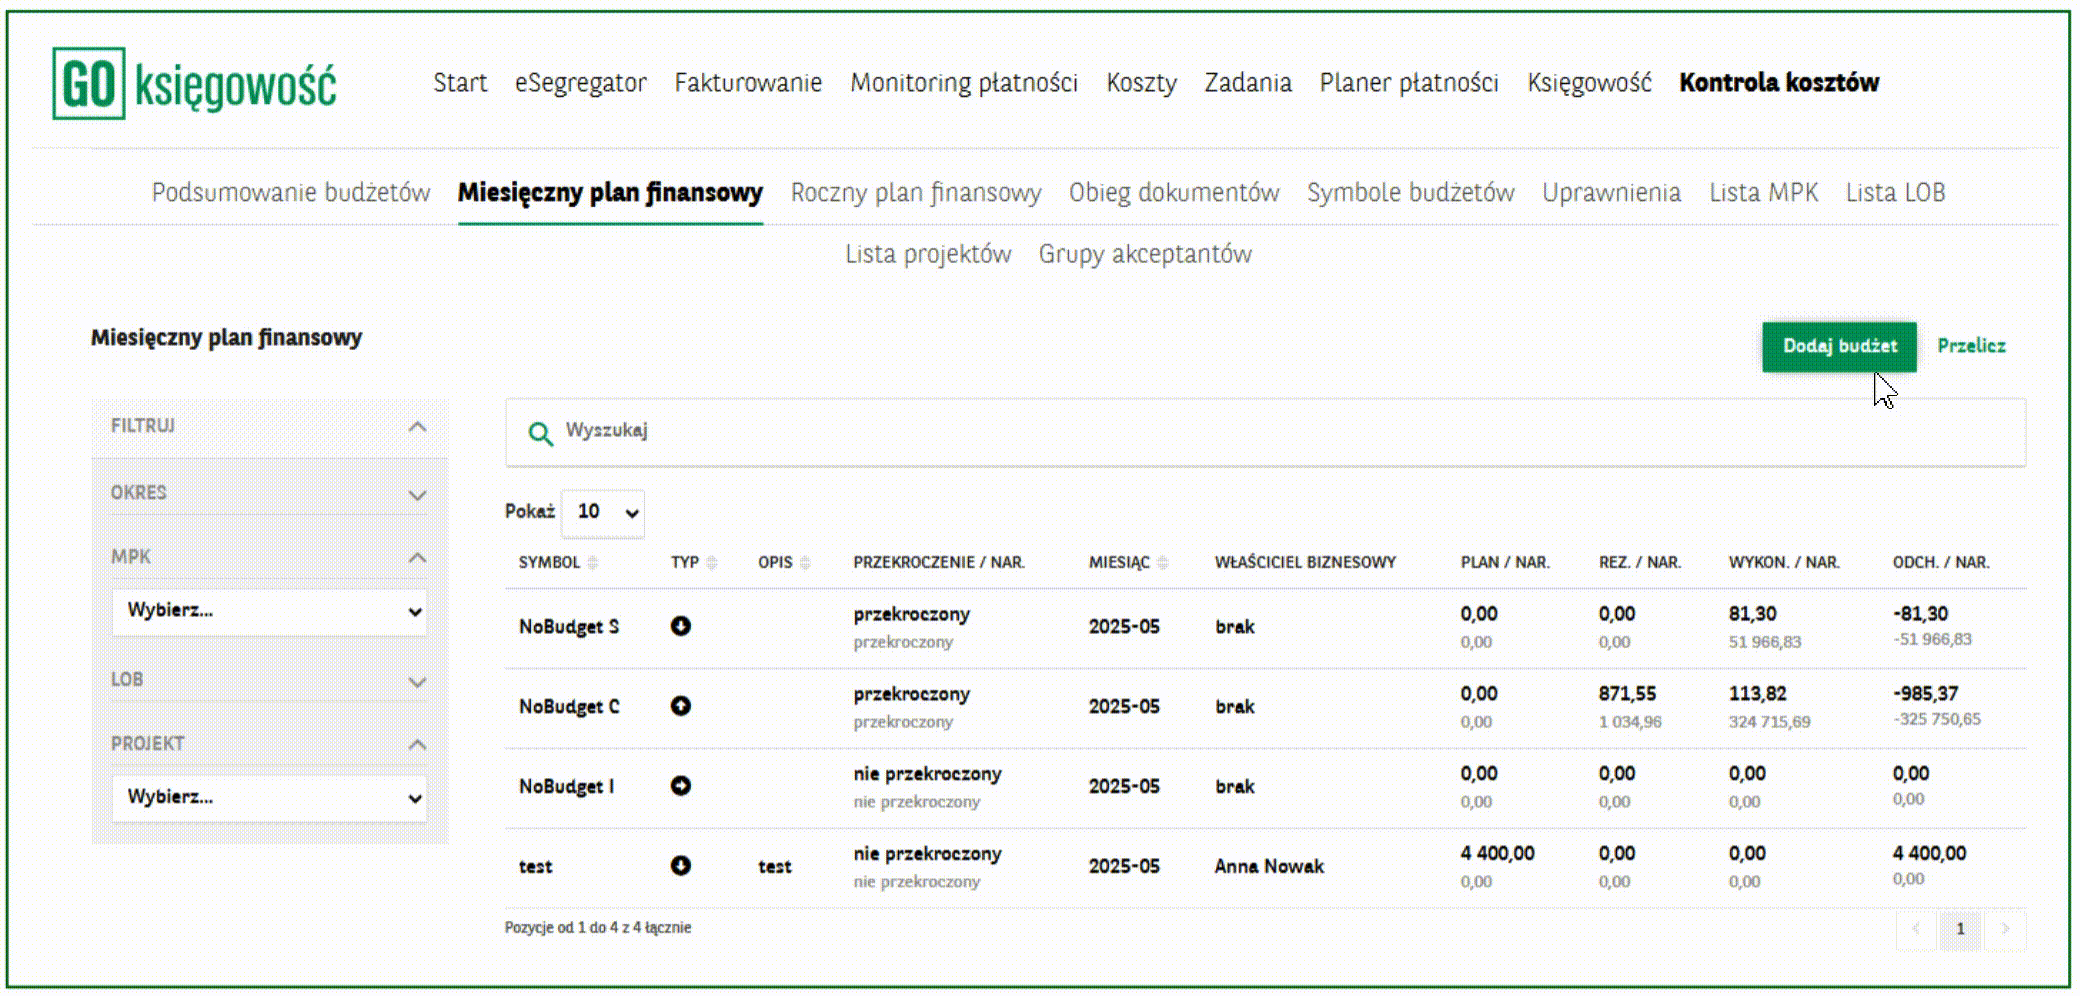Click ODCH. / NAR. column header

1941,563
